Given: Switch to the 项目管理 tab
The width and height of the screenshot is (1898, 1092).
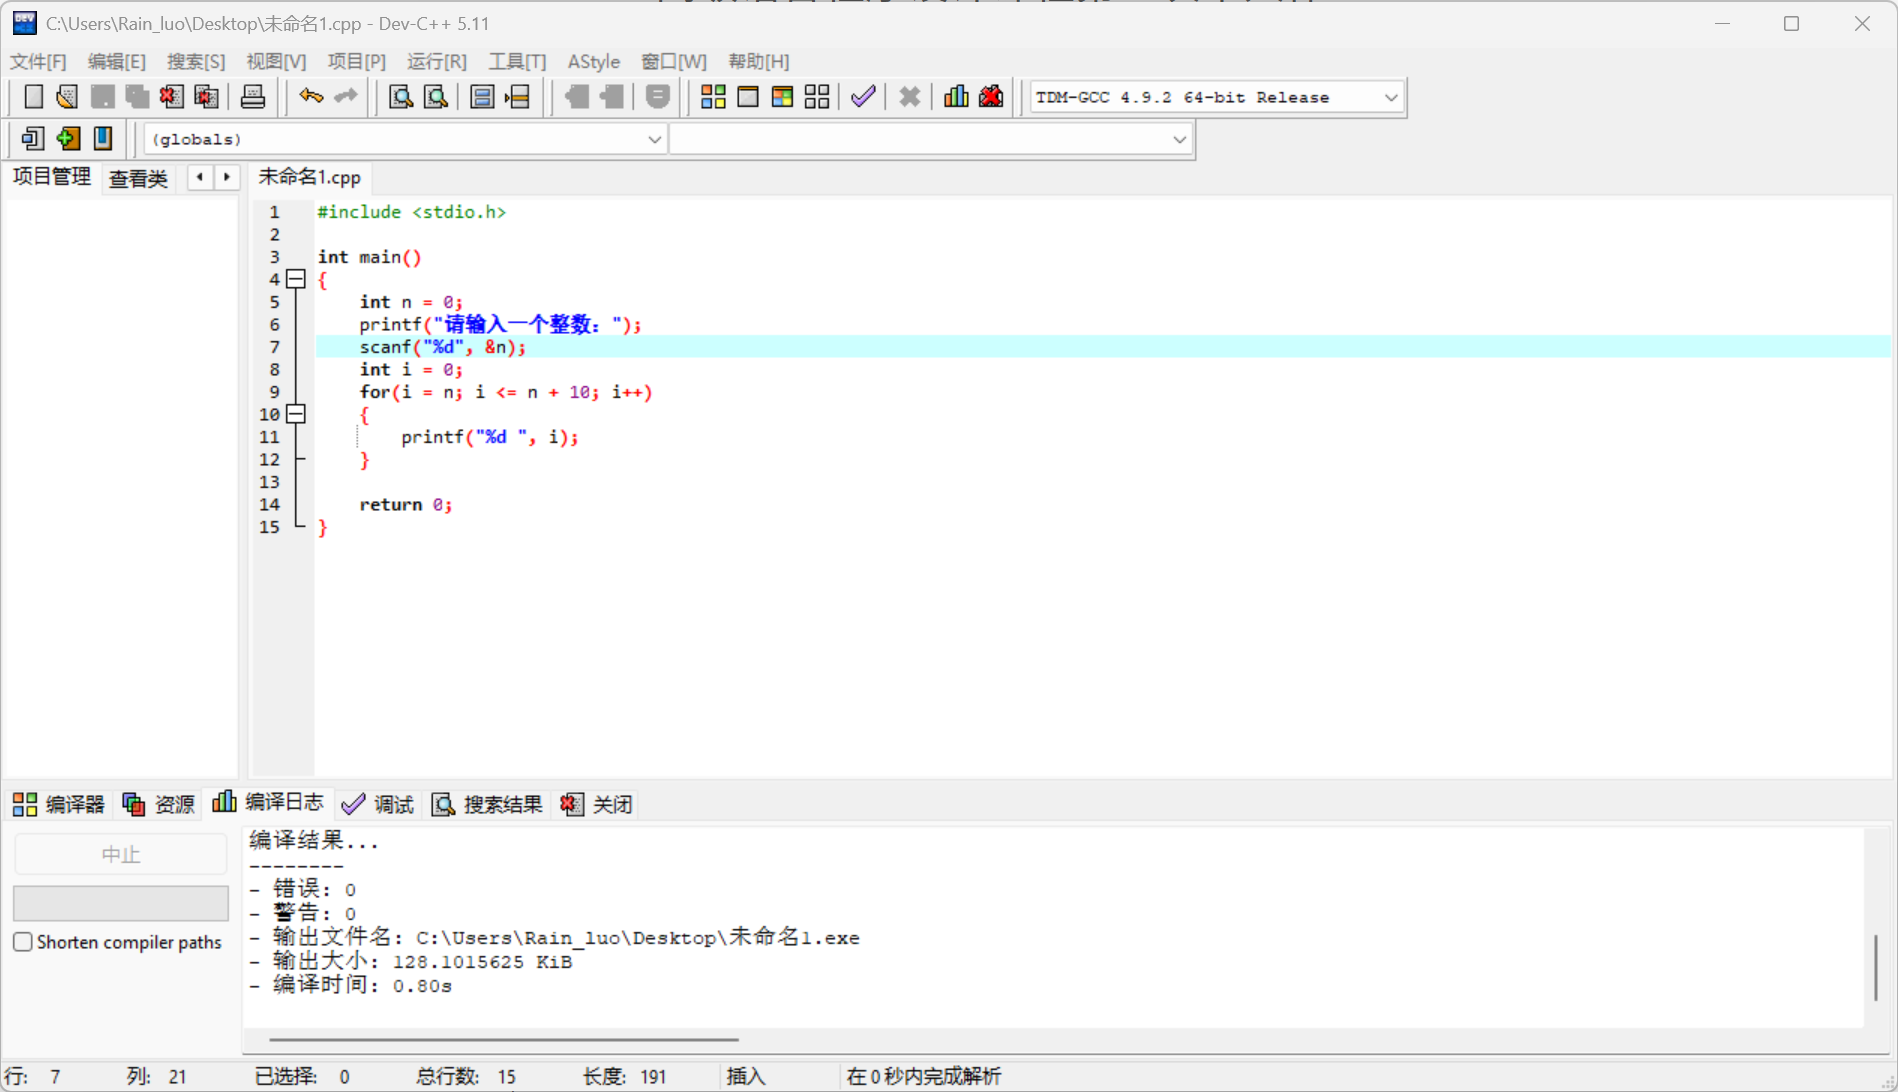Looking at the screenshot, I should 52,178.
